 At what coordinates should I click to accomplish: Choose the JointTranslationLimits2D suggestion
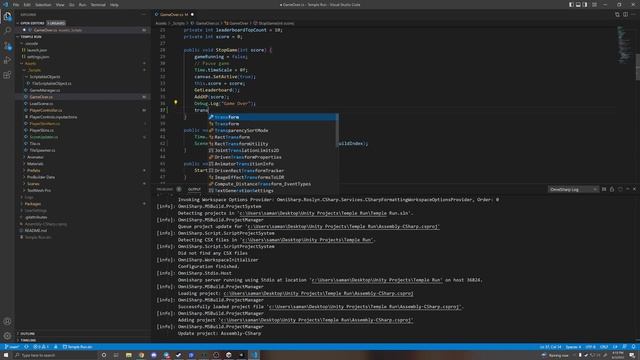(x=272, y=151)
